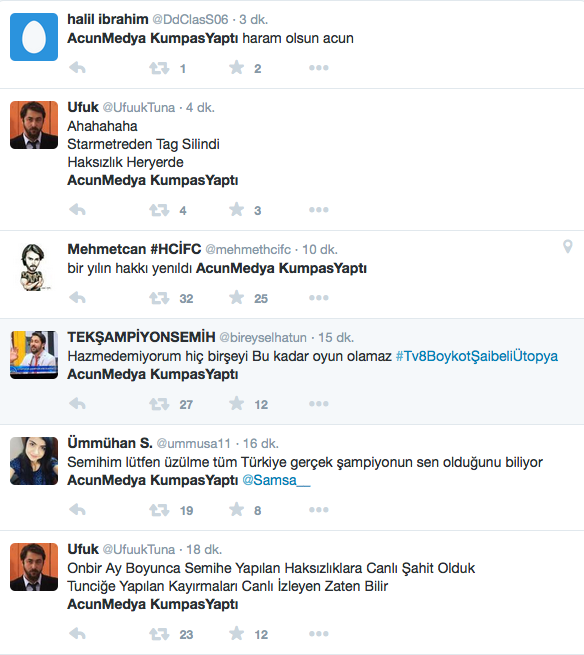This screenshot has width=584, height=655.
Task: Open the 10 dk. timestamp on Mehmetcan's tweet
Action: click(320, 249)
